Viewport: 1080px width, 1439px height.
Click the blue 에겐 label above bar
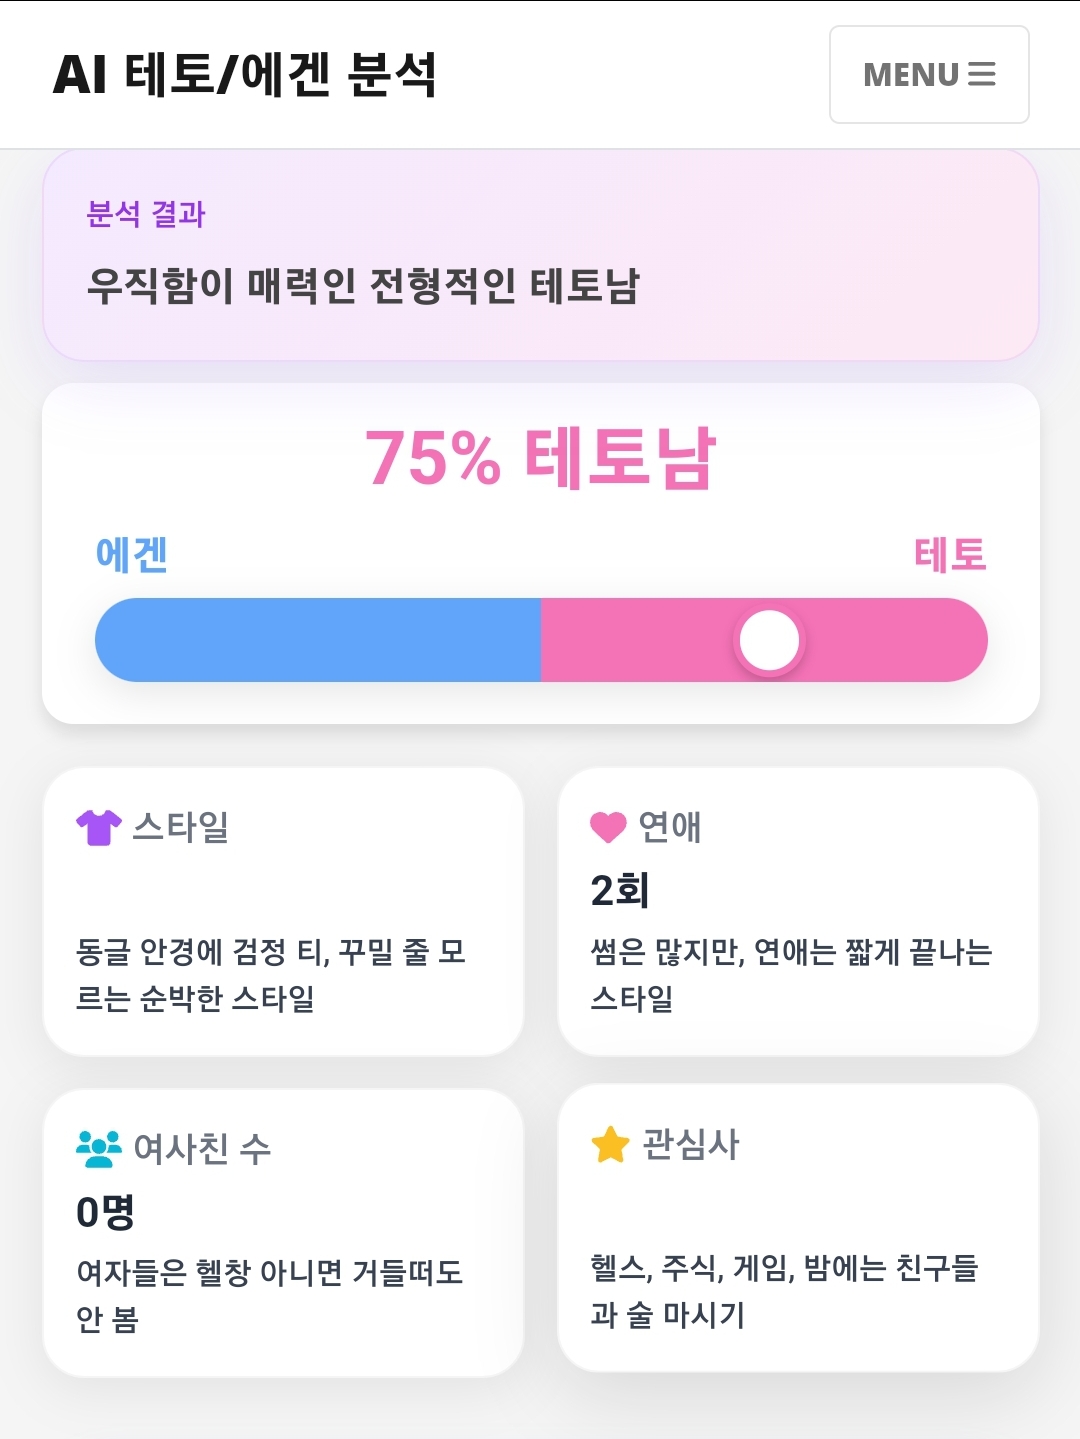(131, 554)
